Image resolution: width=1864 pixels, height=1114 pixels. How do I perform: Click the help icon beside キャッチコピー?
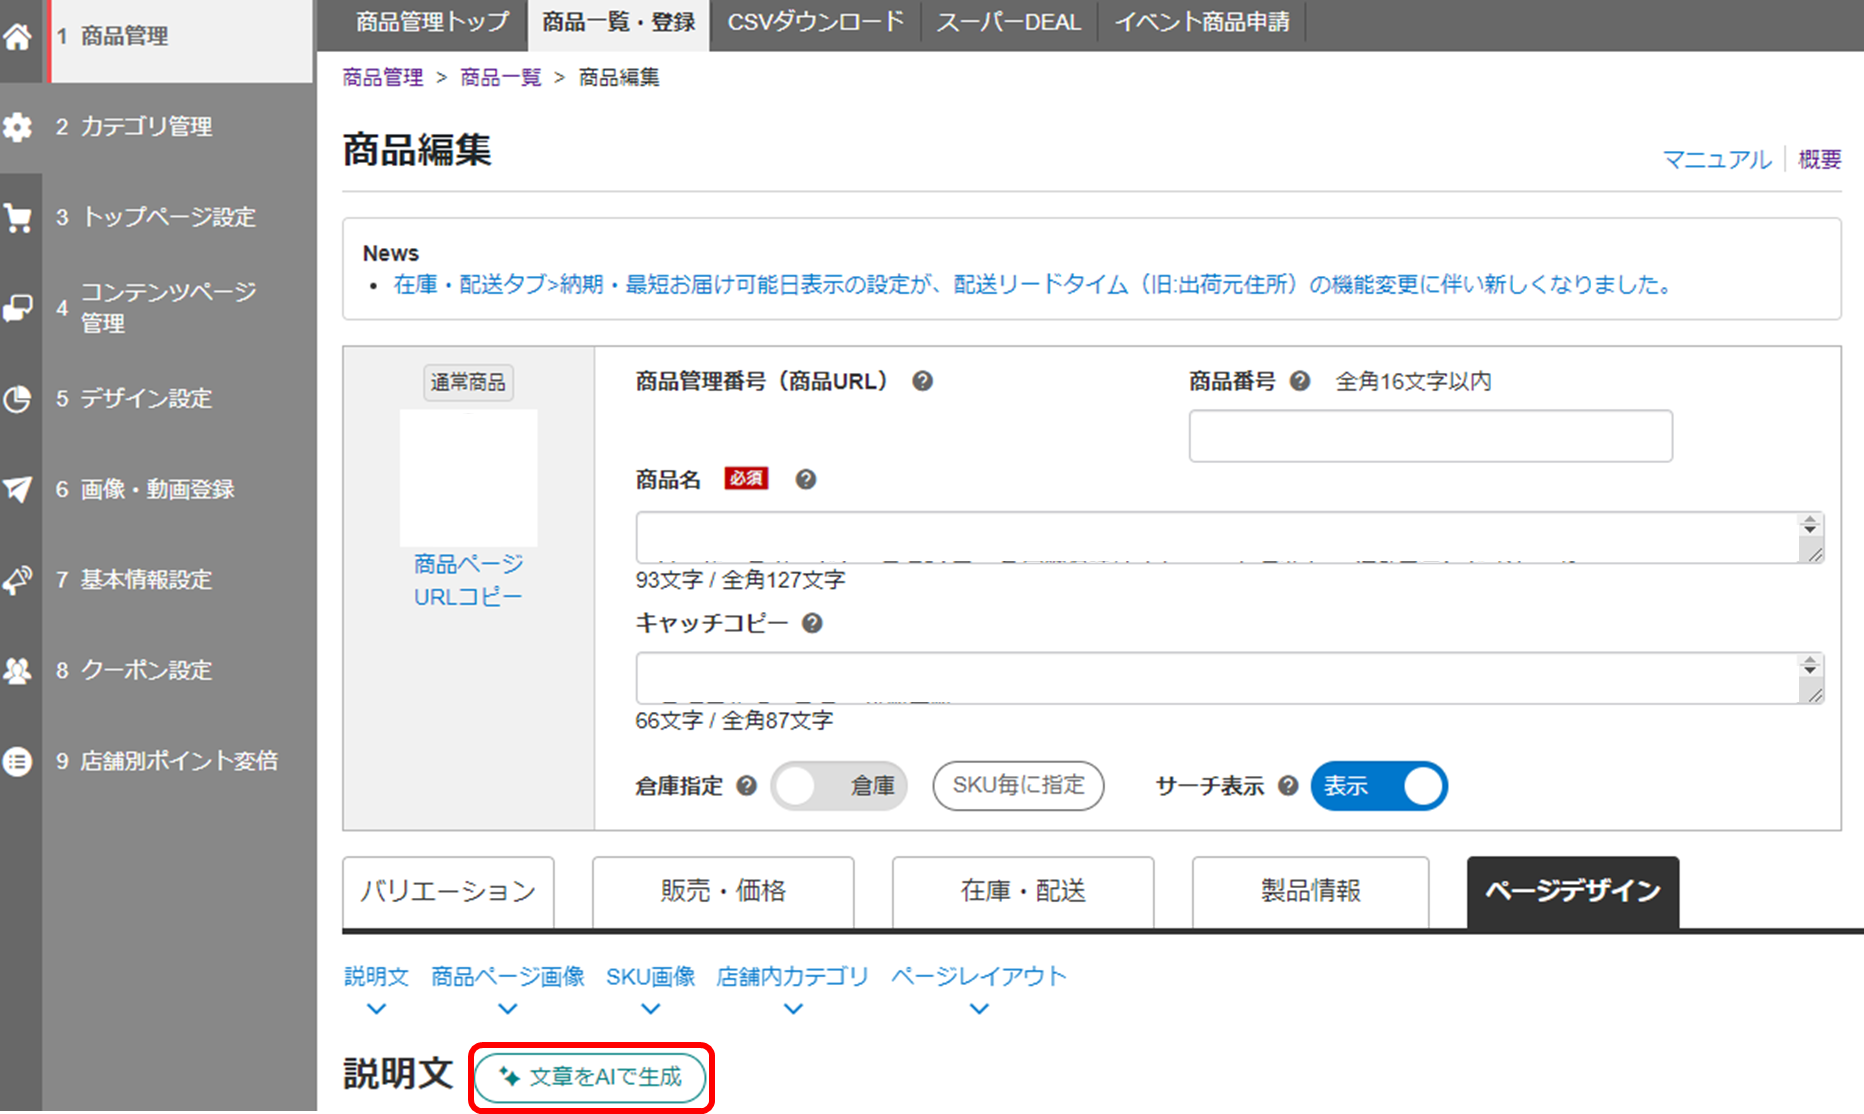tap(813, 623)
